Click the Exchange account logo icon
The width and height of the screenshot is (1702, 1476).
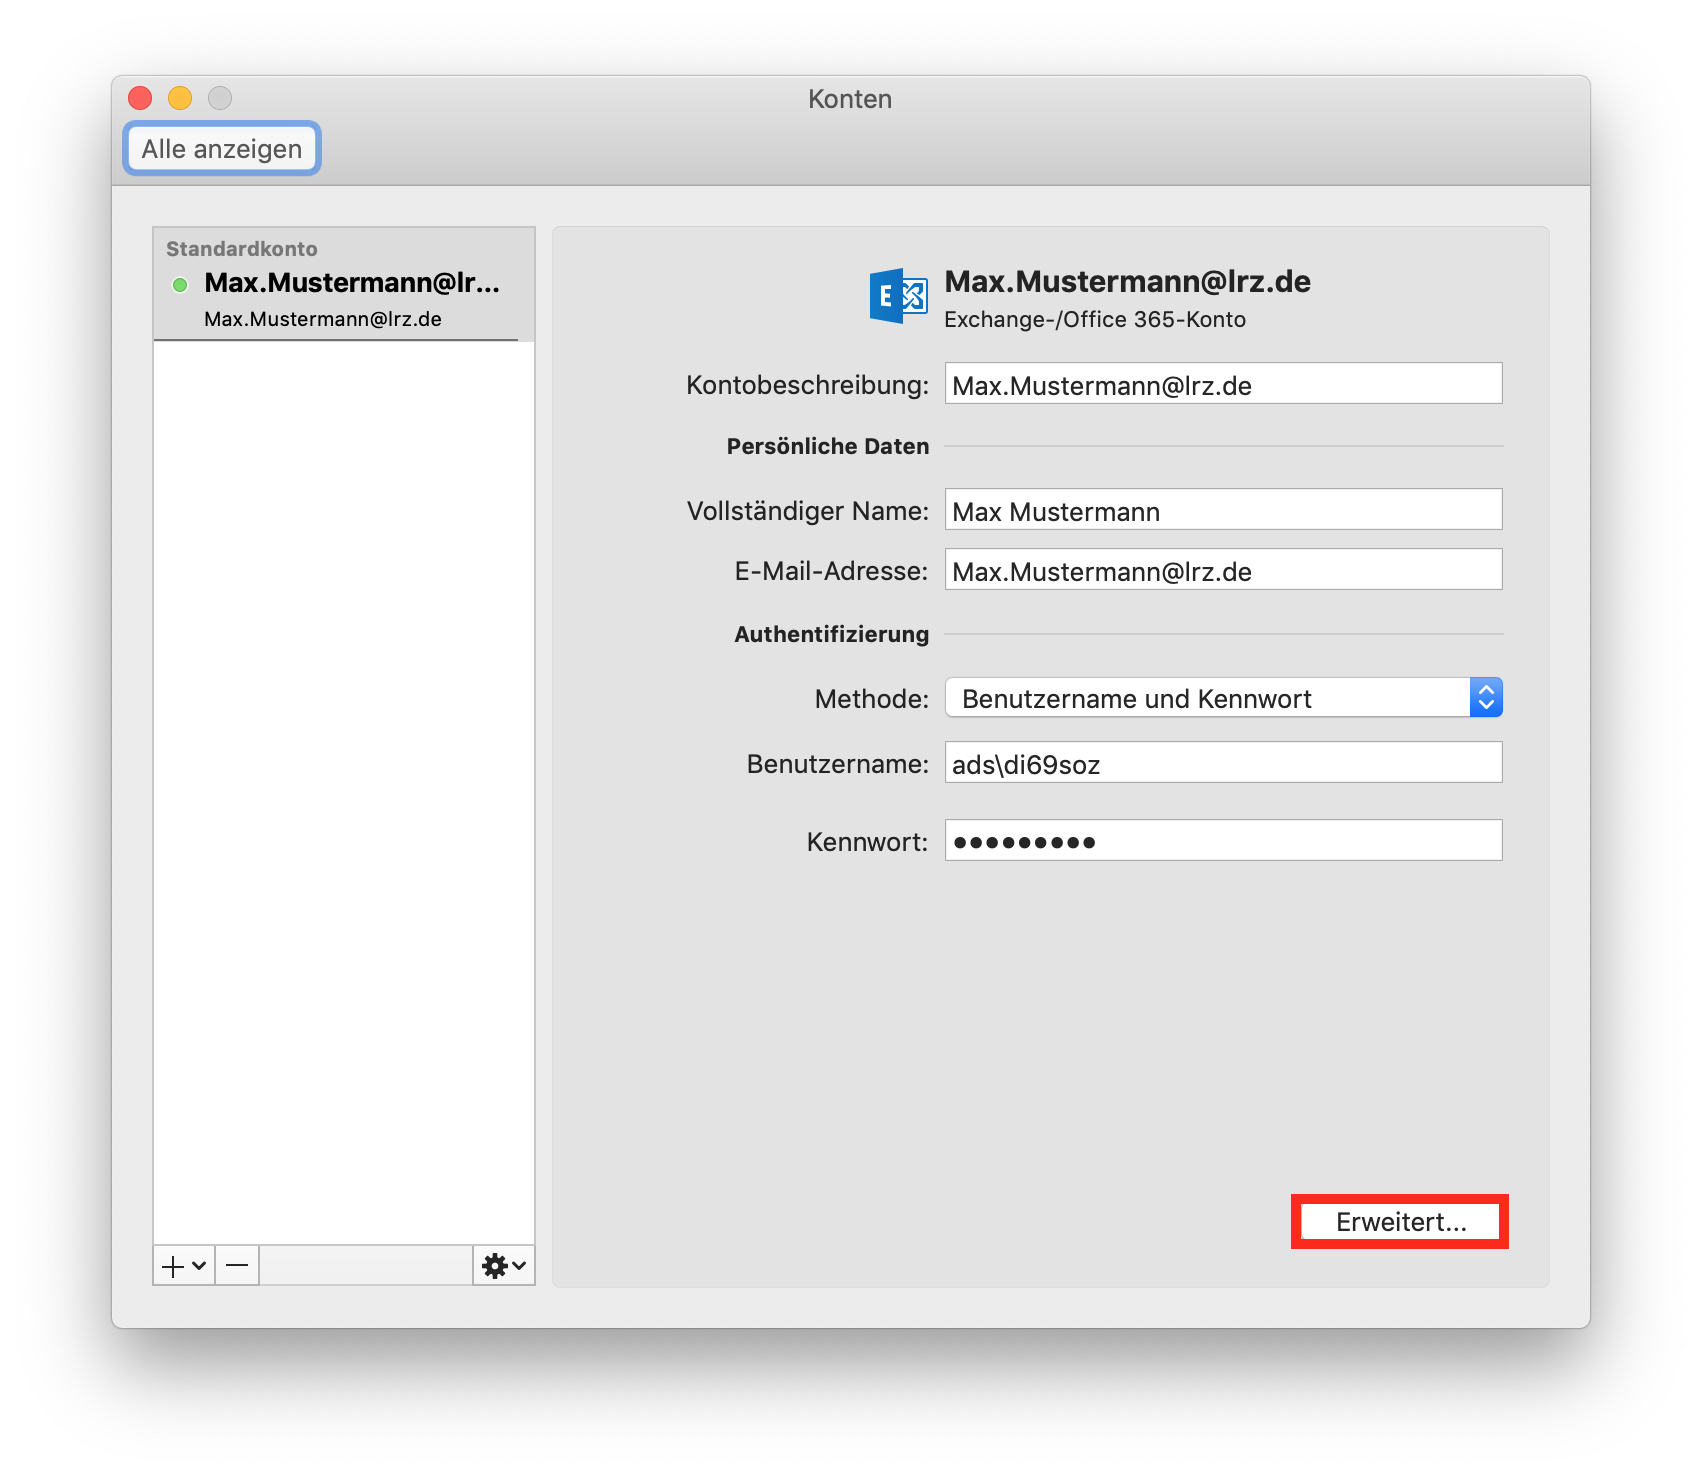tap(898, 296)
